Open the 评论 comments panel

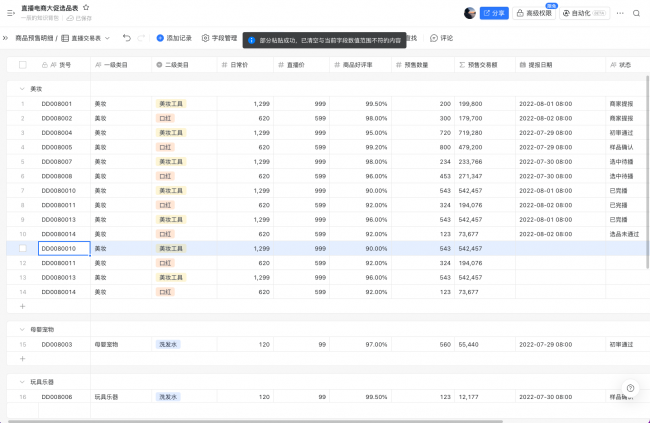[x=440, y=38]
